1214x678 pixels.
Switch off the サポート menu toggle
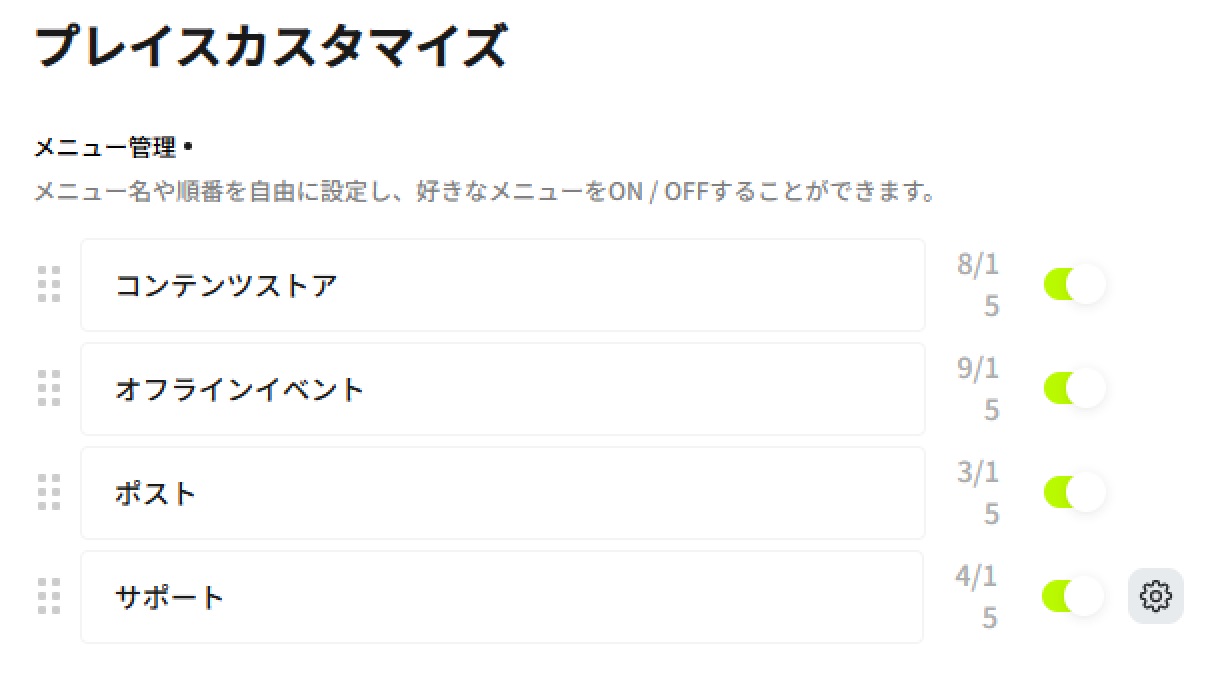1073,596
